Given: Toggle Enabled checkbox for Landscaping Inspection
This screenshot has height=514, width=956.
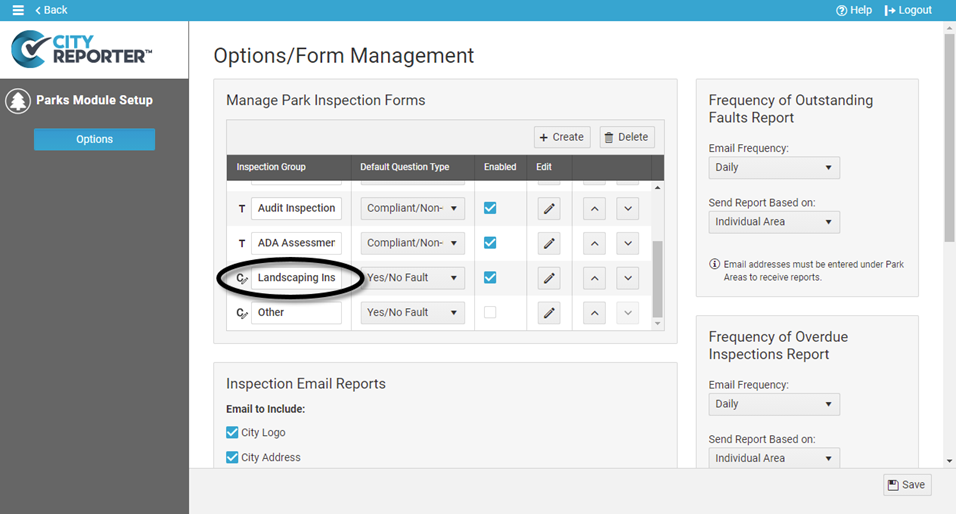Looking at the screenshot, I should pos(490,277).
